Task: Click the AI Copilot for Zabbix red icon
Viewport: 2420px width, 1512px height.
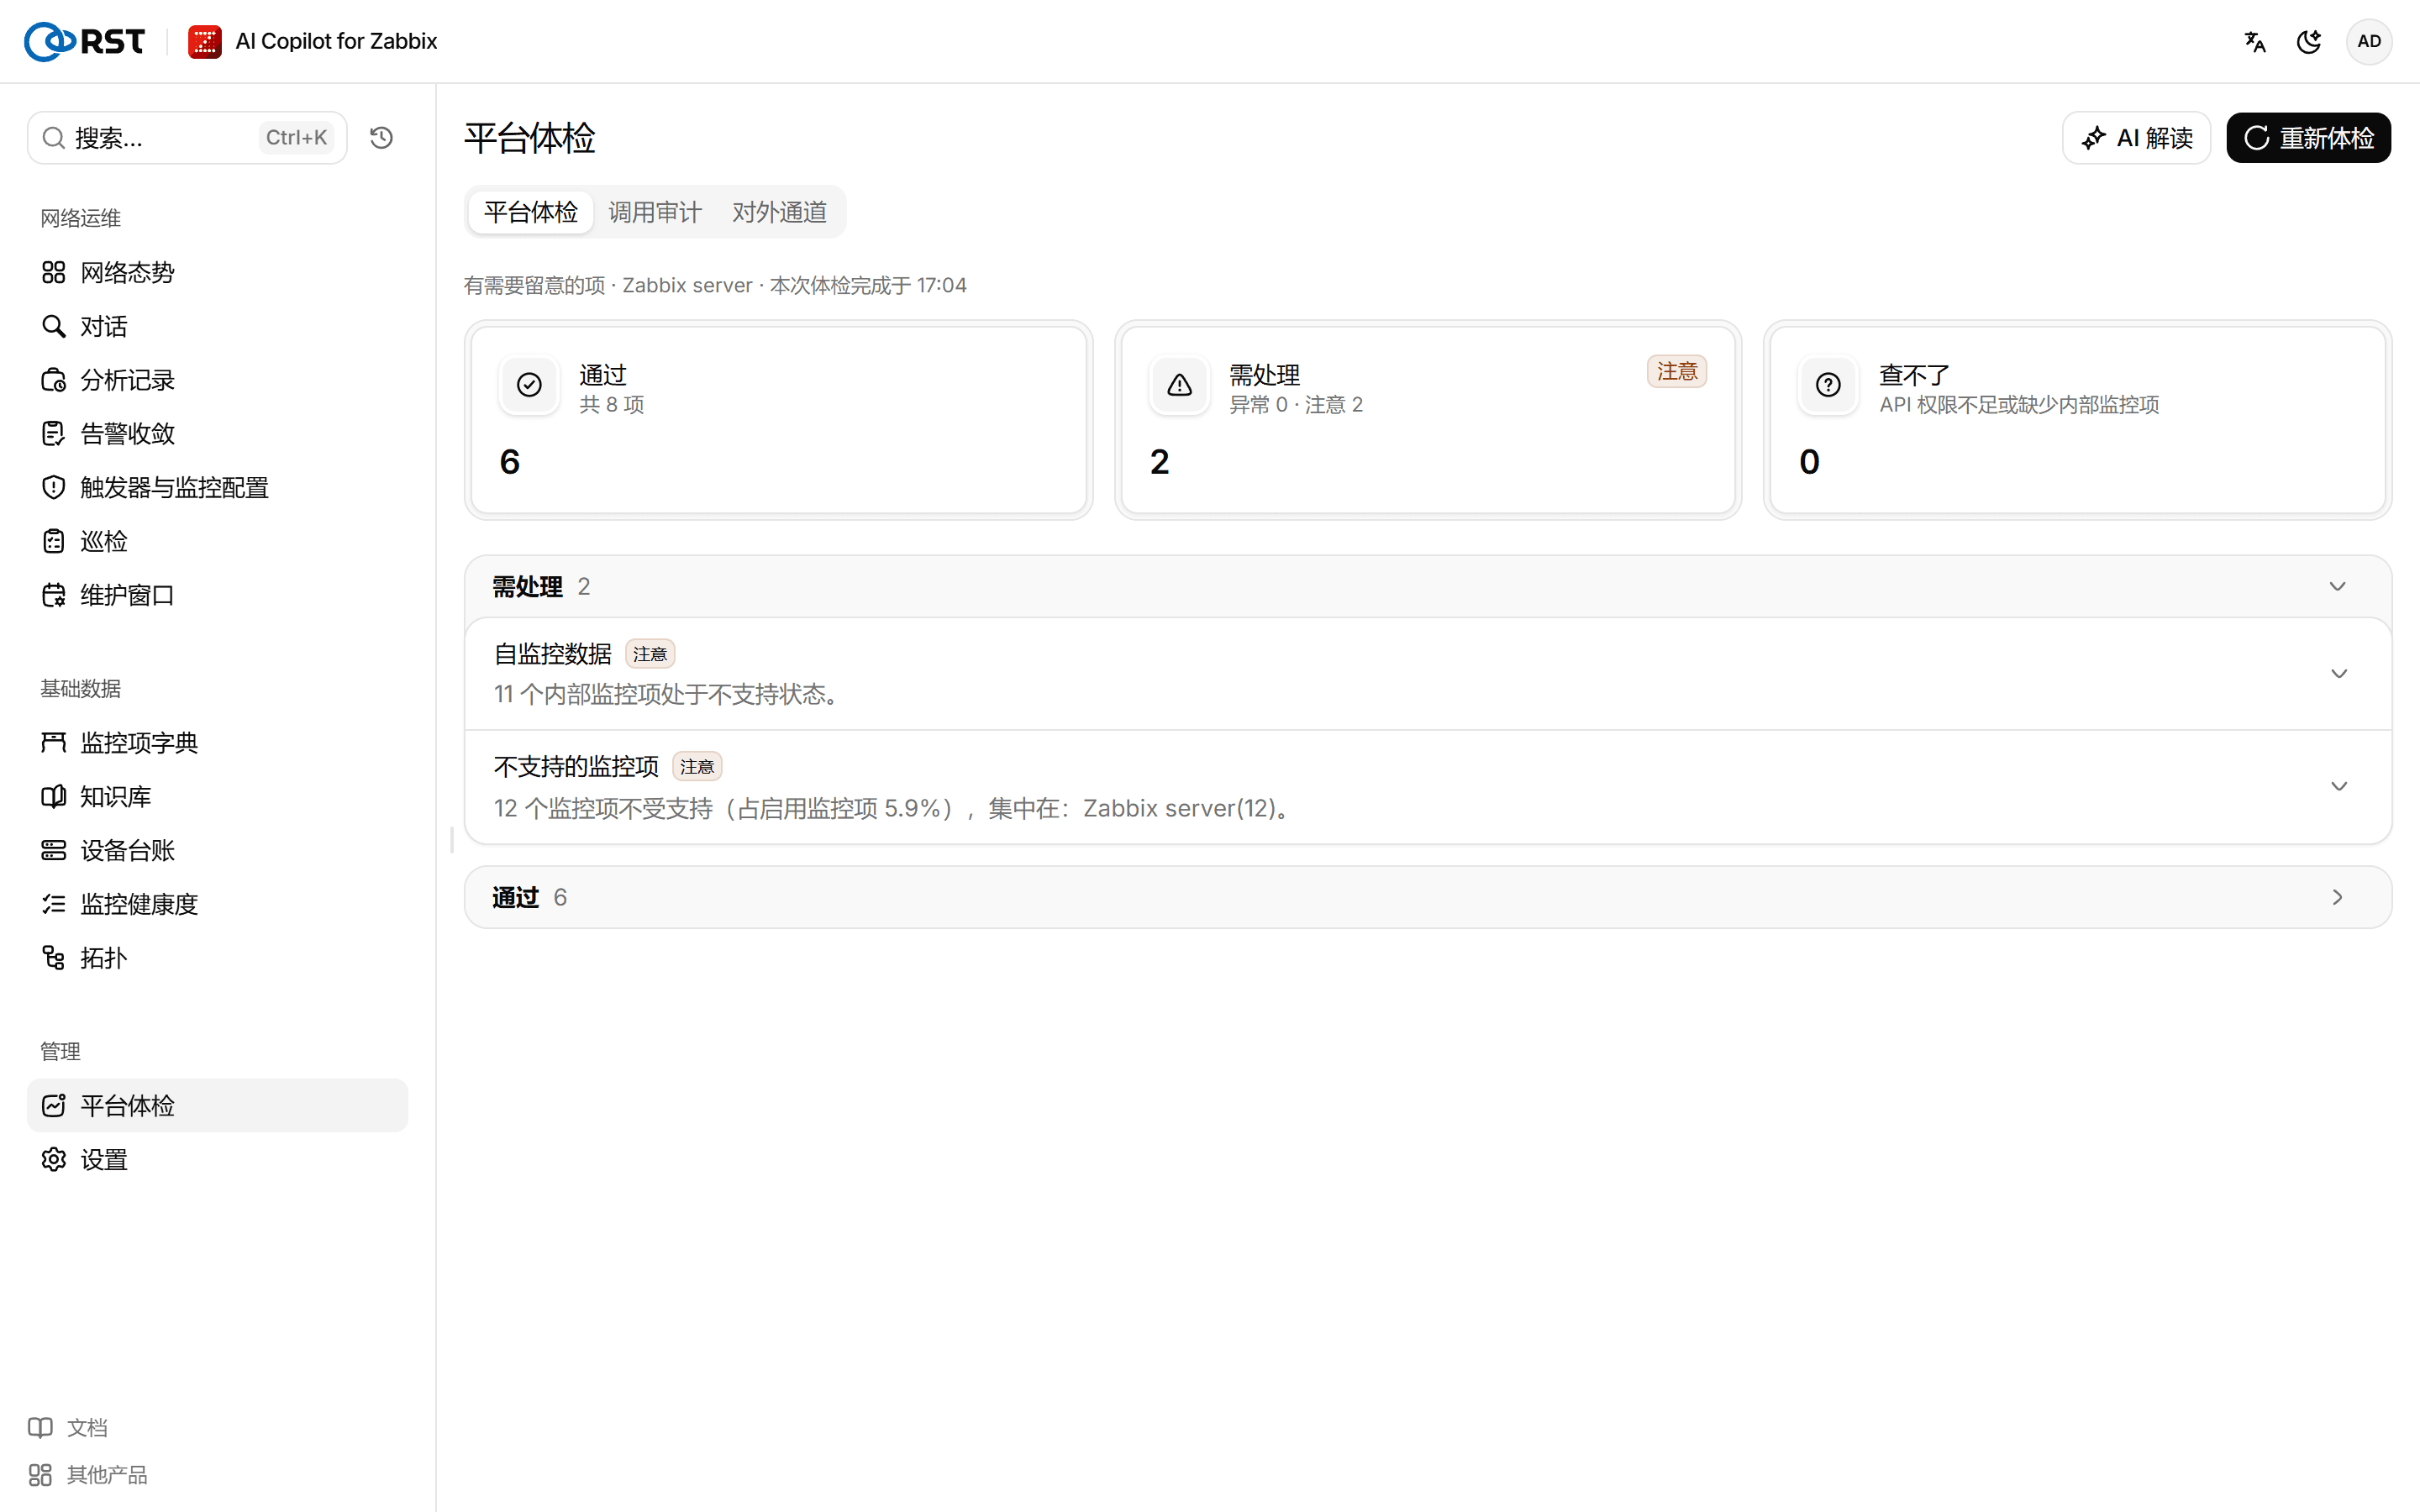Action: (205, 41)
